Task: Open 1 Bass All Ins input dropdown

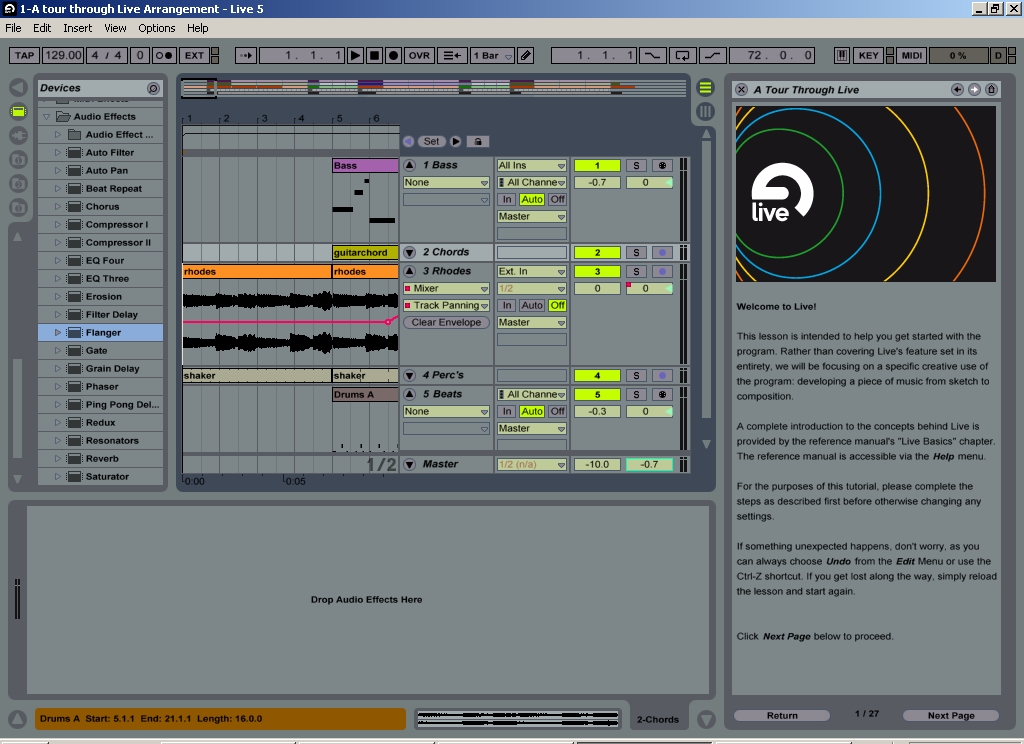Action: pyautogui.click(x=532, y=165)
